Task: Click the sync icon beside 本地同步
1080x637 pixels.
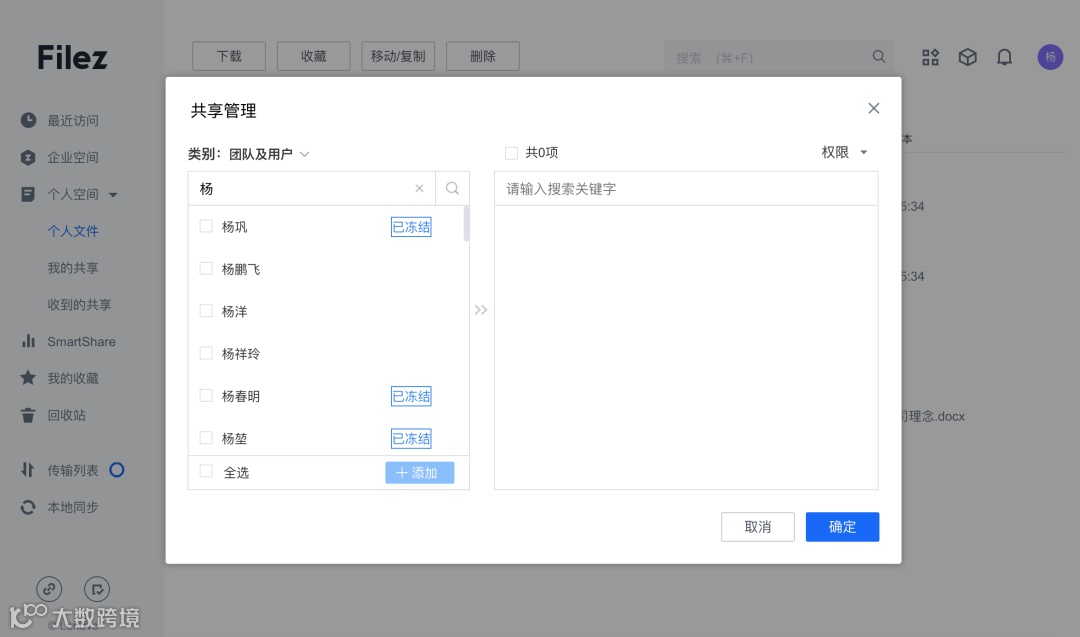Action: tap(28, 507)
